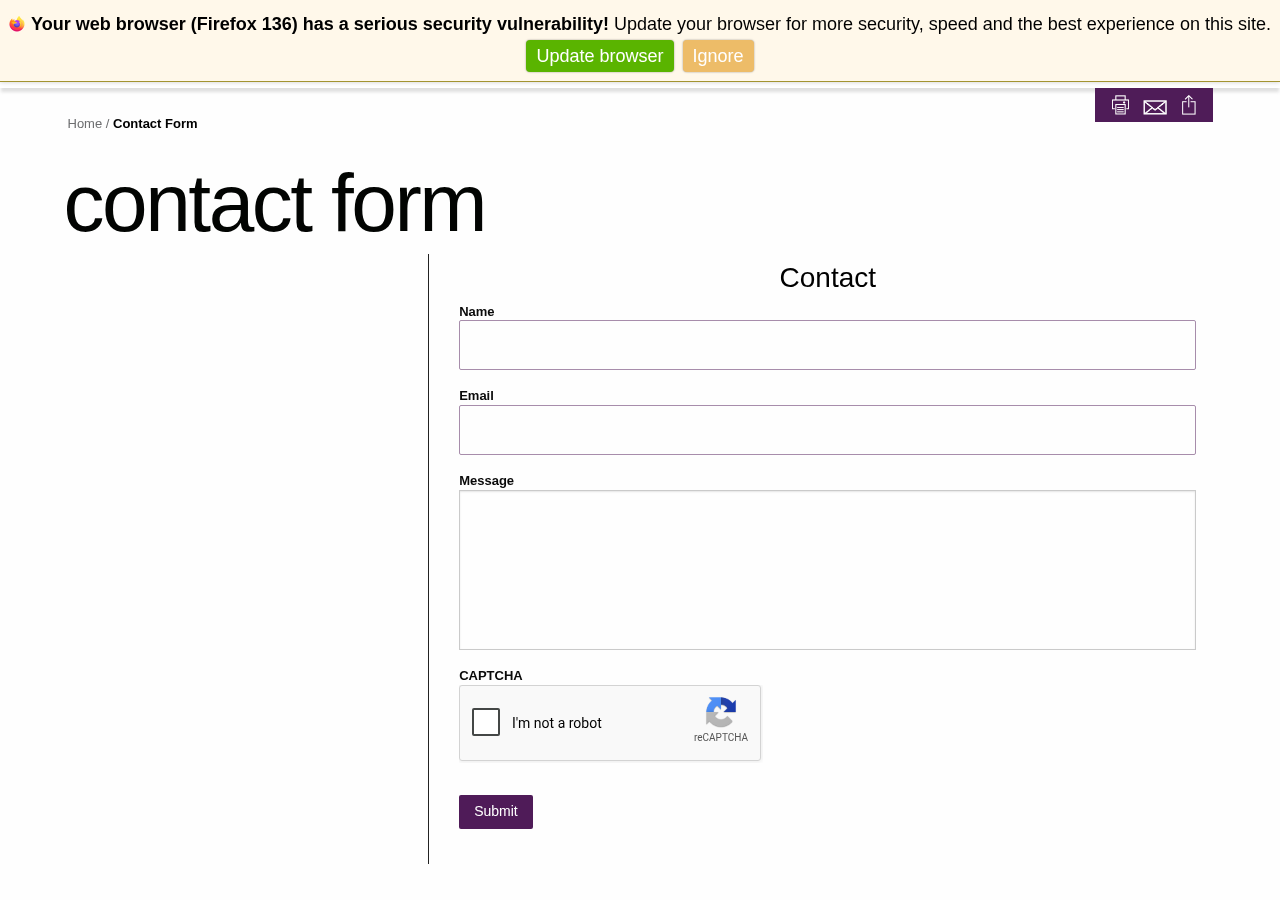Dismiss warning with the Ignore button
This screenshot has height=900, width=1280.
(718, 55)
